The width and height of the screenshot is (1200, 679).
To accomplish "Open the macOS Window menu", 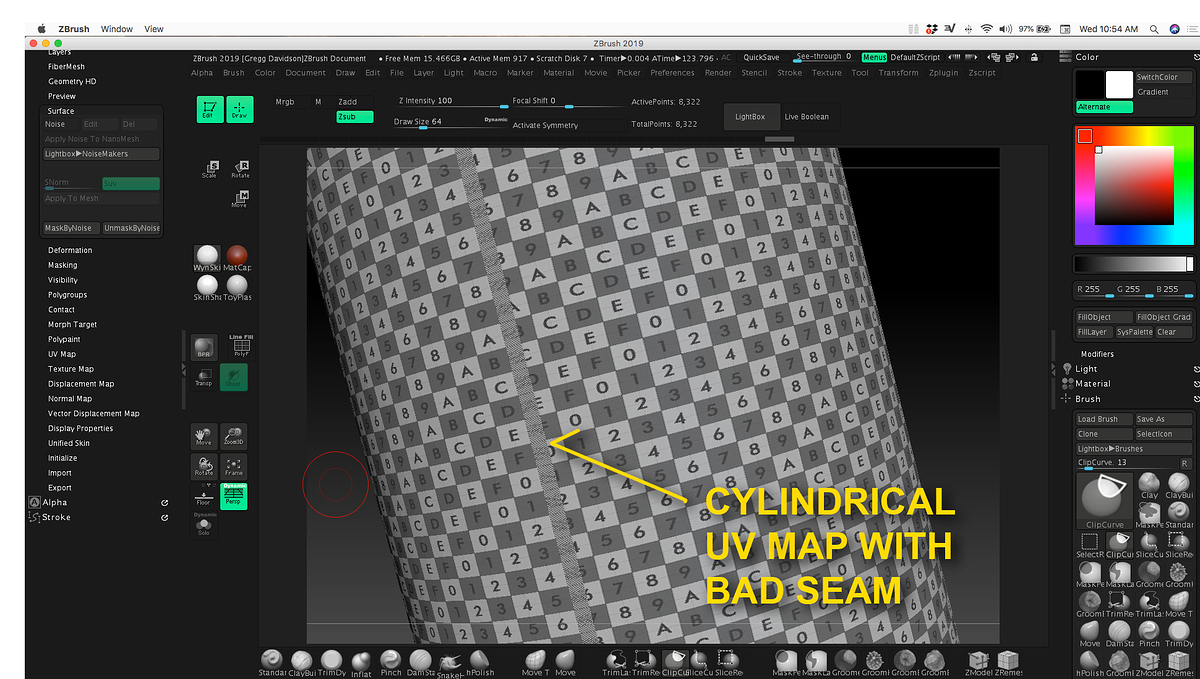I will pyautogui.click(x=117, y=29).
